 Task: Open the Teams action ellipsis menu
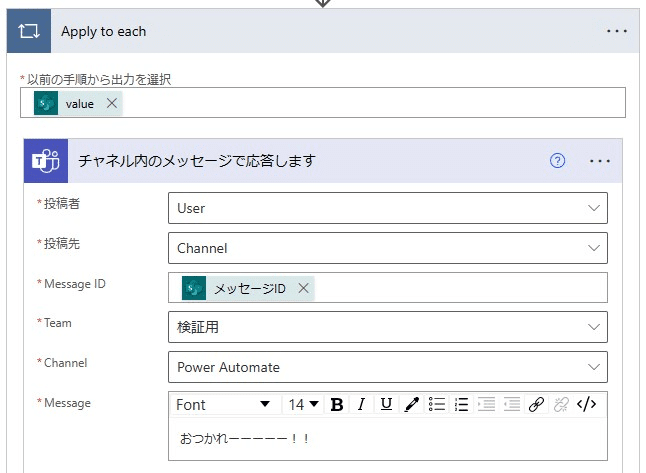[600, 161]
